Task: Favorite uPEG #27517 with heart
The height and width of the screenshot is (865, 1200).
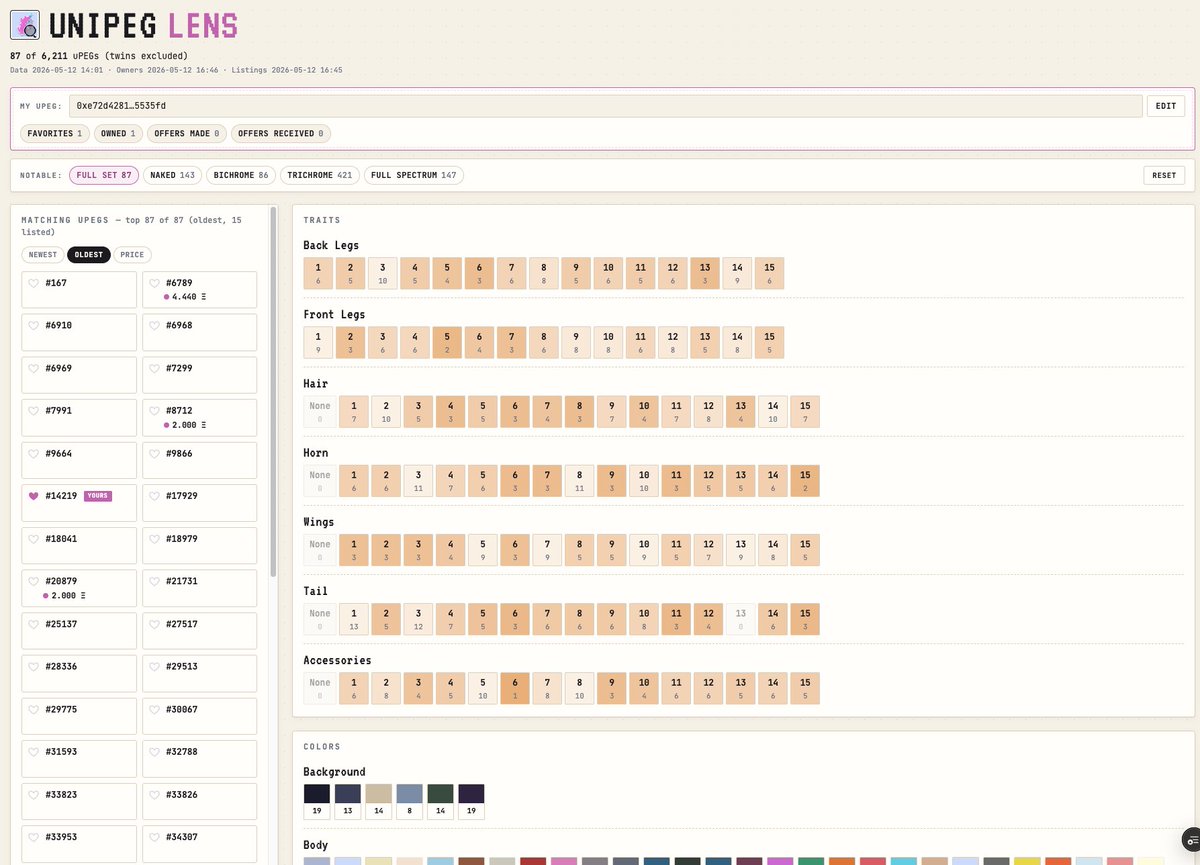Action: (x=154, y=624)
